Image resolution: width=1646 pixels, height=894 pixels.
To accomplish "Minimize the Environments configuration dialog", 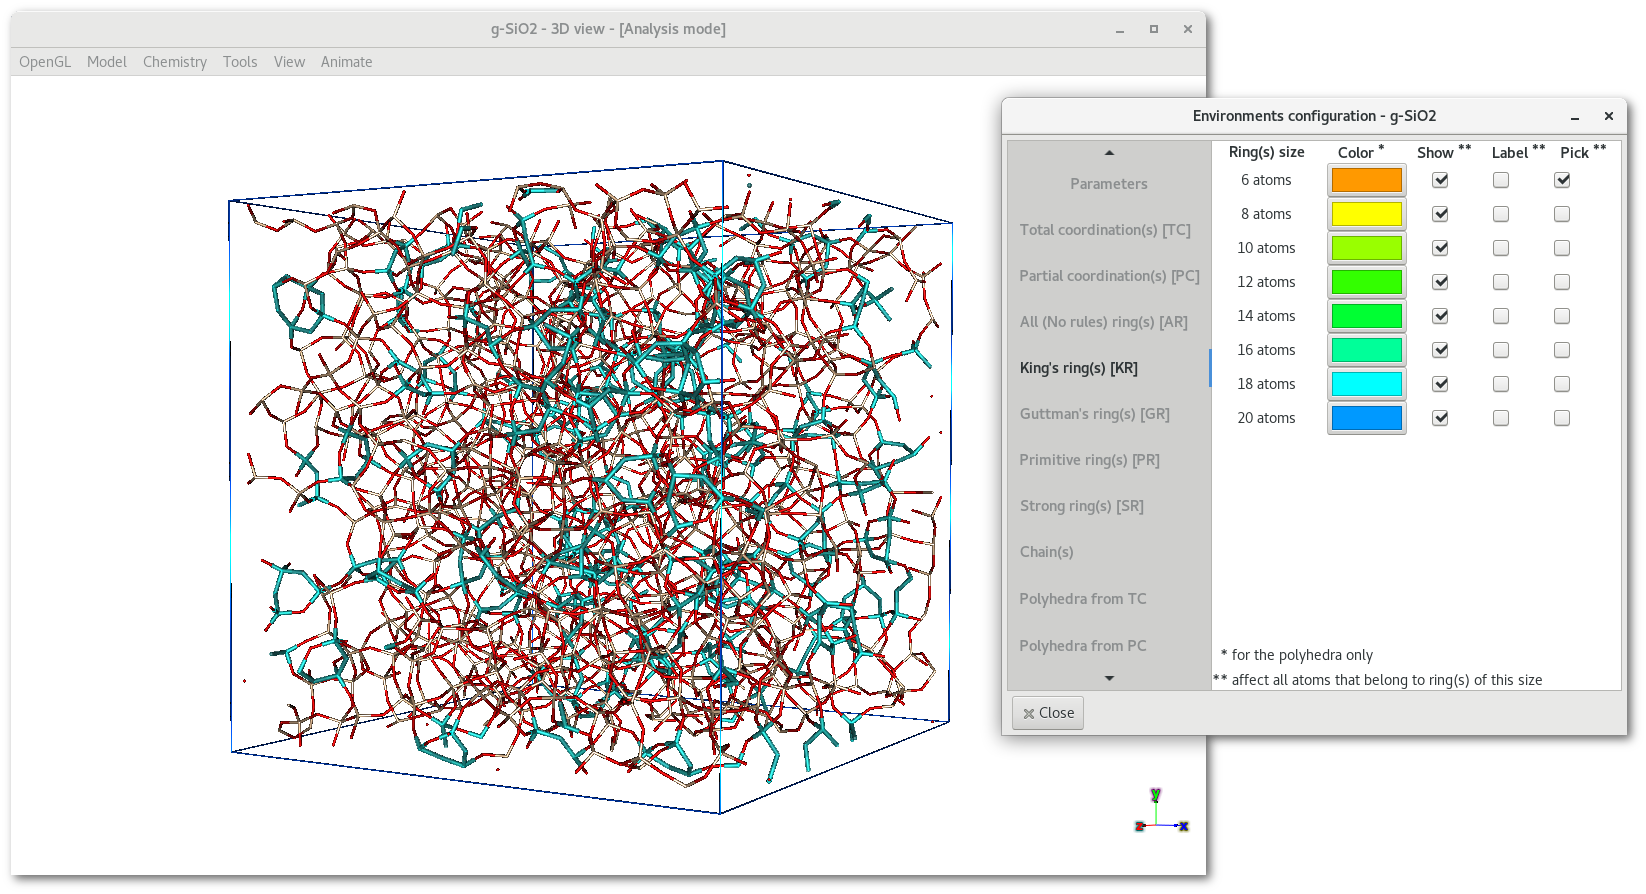I will pos(1574,116).
